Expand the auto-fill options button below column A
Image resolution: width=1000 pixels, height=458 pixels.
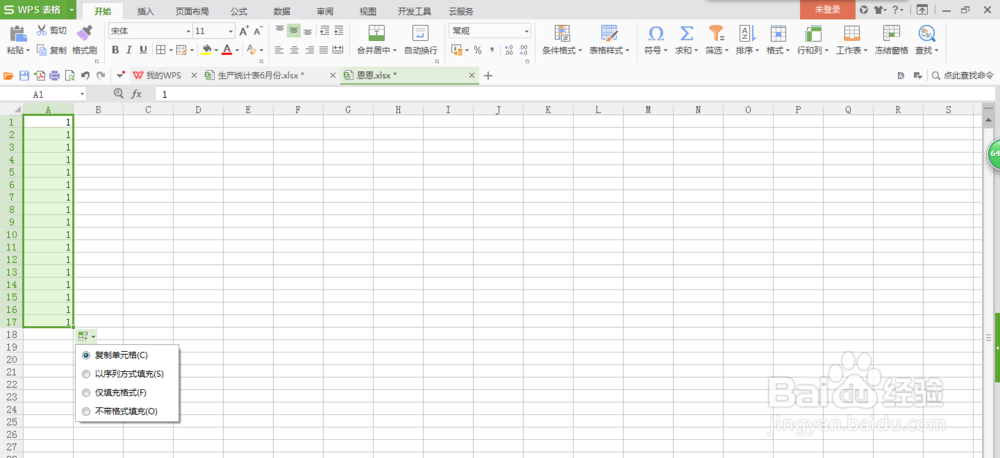(86, 336)
